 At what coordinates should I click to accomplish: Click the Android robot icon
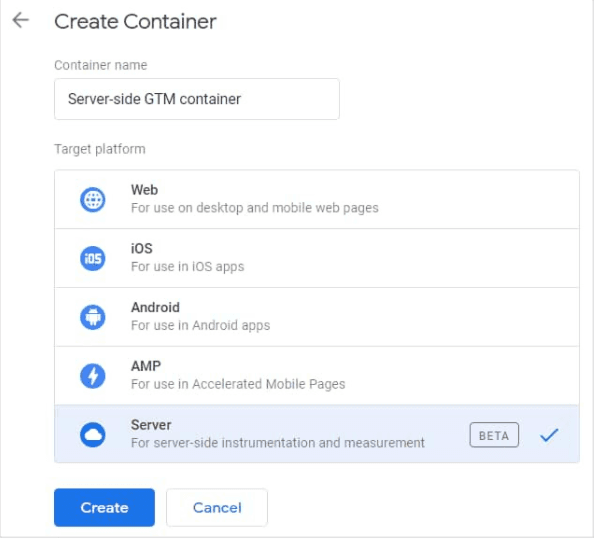pyautogui.click(x=92, y=317)
